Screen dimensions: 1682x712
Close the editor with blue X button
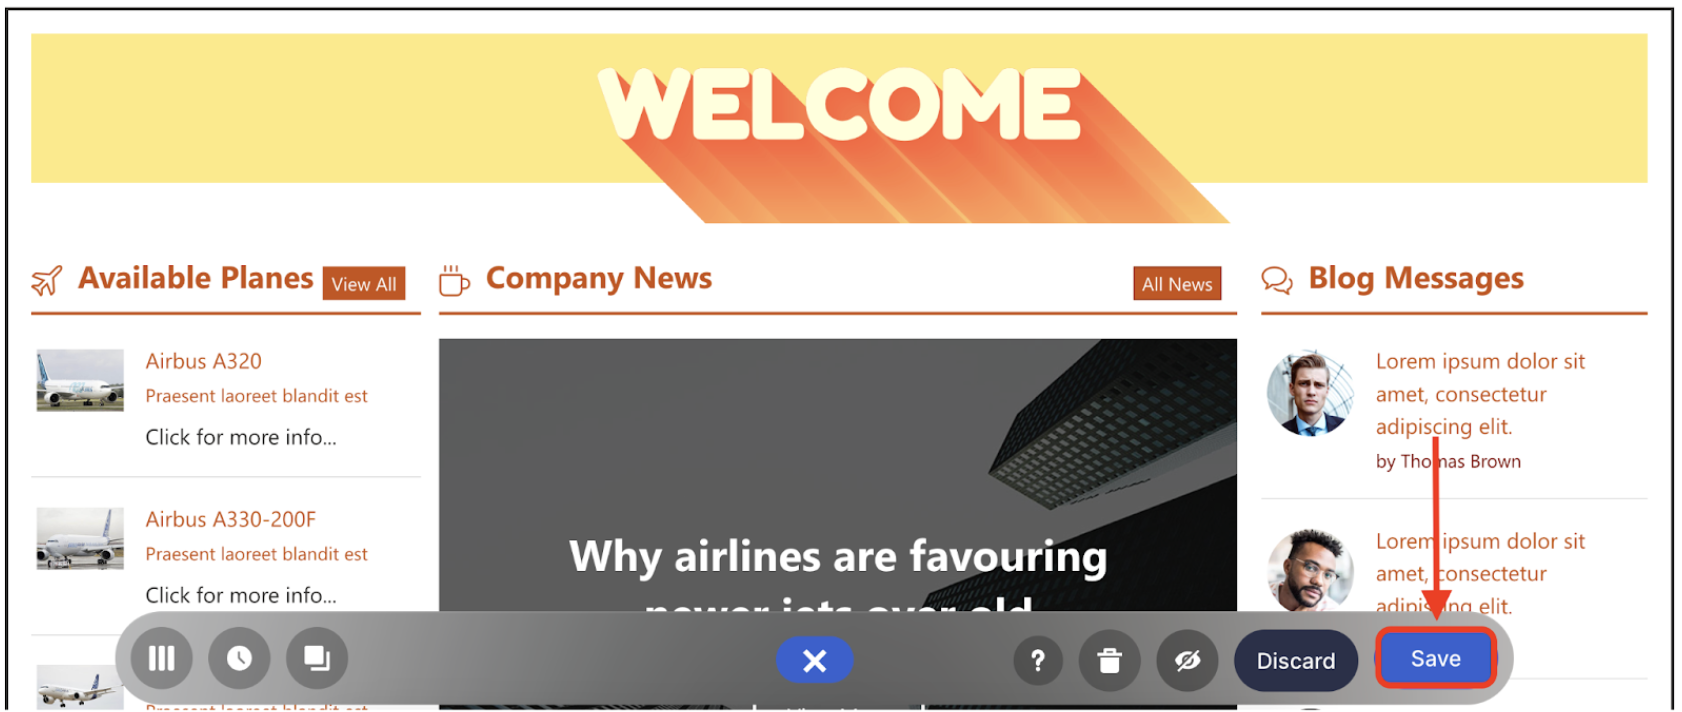[x=814, y=661]
